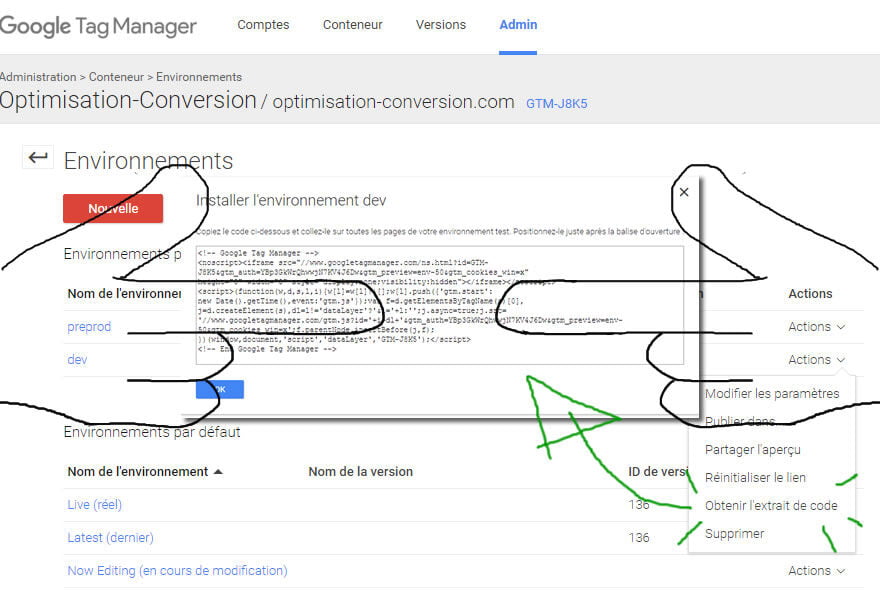Click the Google Tag Manager logo
This screenshot has width=880, height=591.
click(98, 26)
